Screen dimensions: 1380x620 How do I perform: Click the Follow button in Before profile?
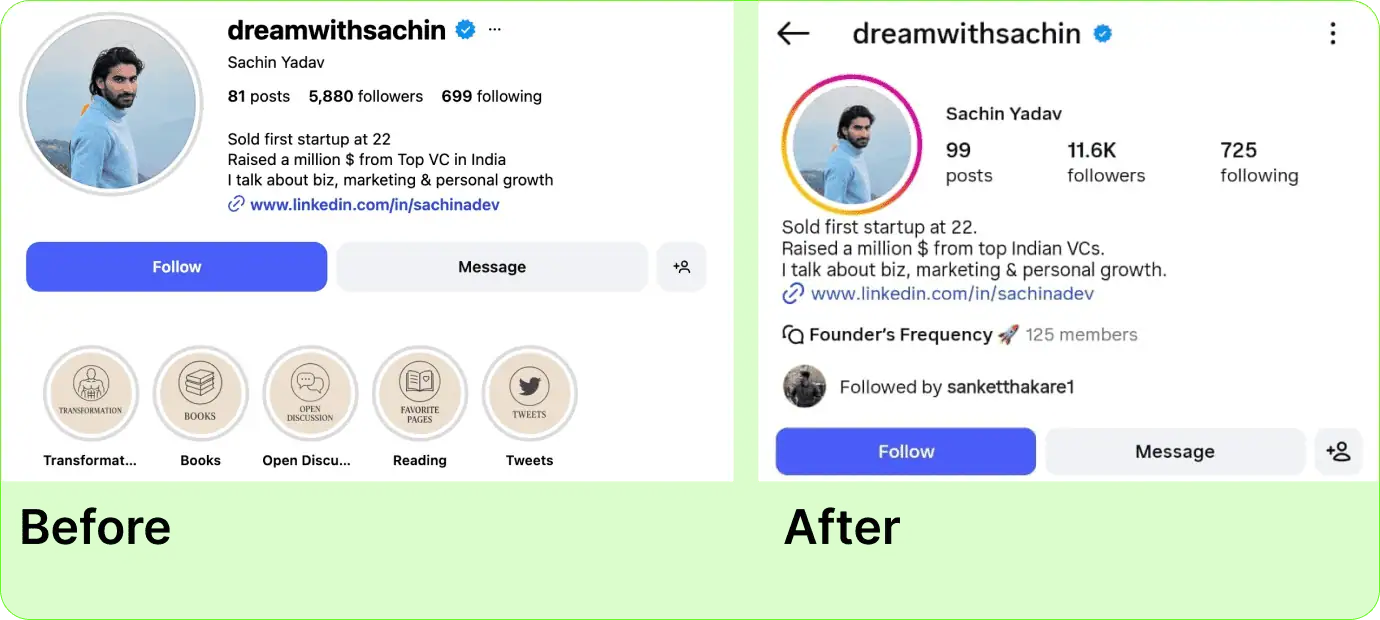click(177, 267)
